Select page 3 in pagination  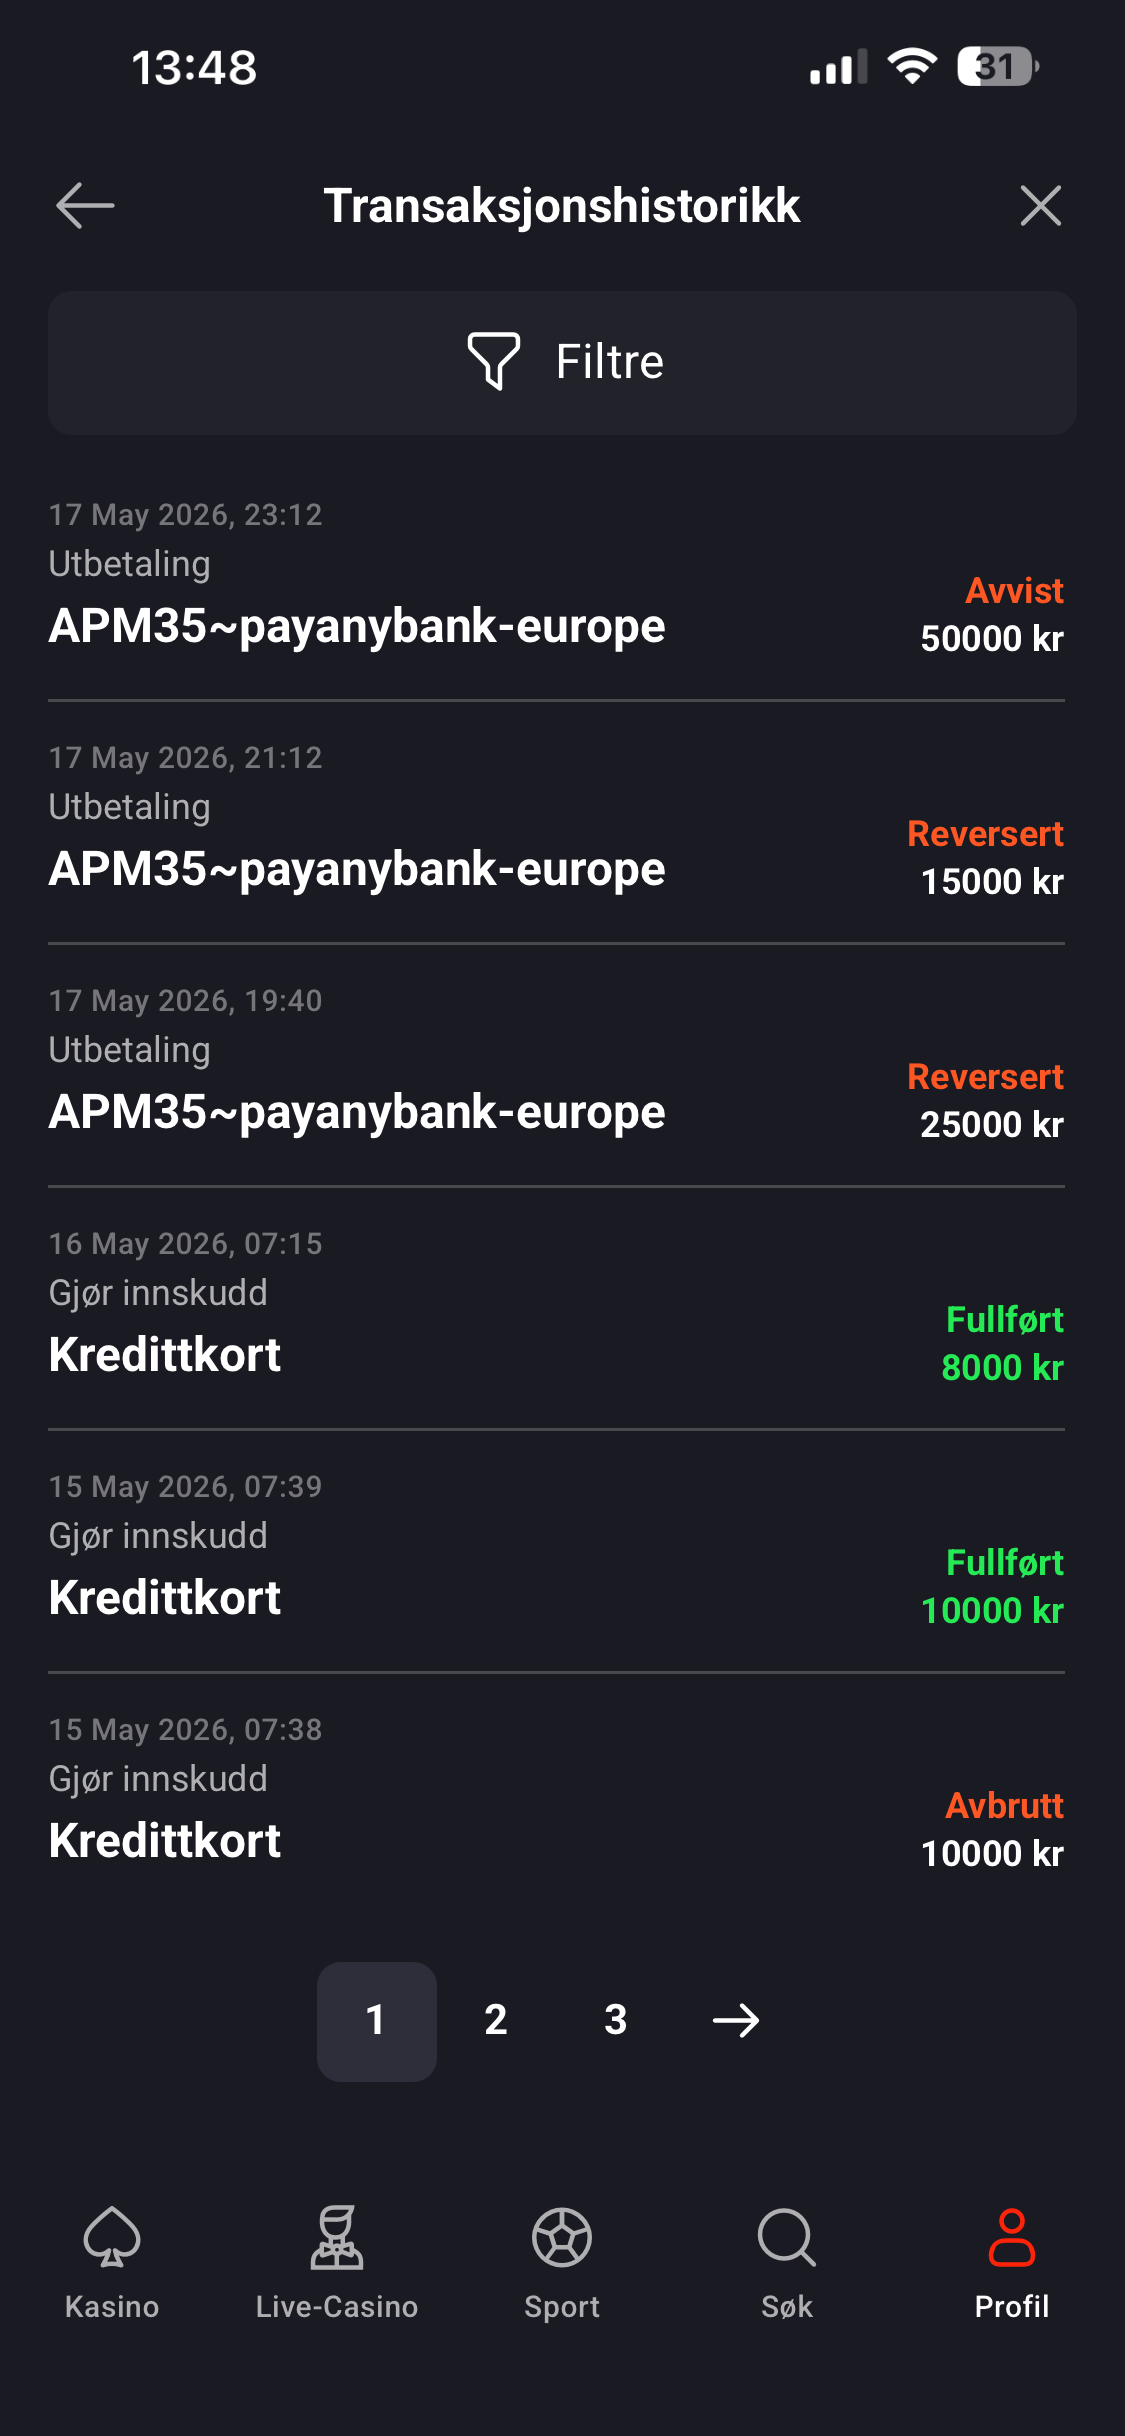coord(616,2021)
